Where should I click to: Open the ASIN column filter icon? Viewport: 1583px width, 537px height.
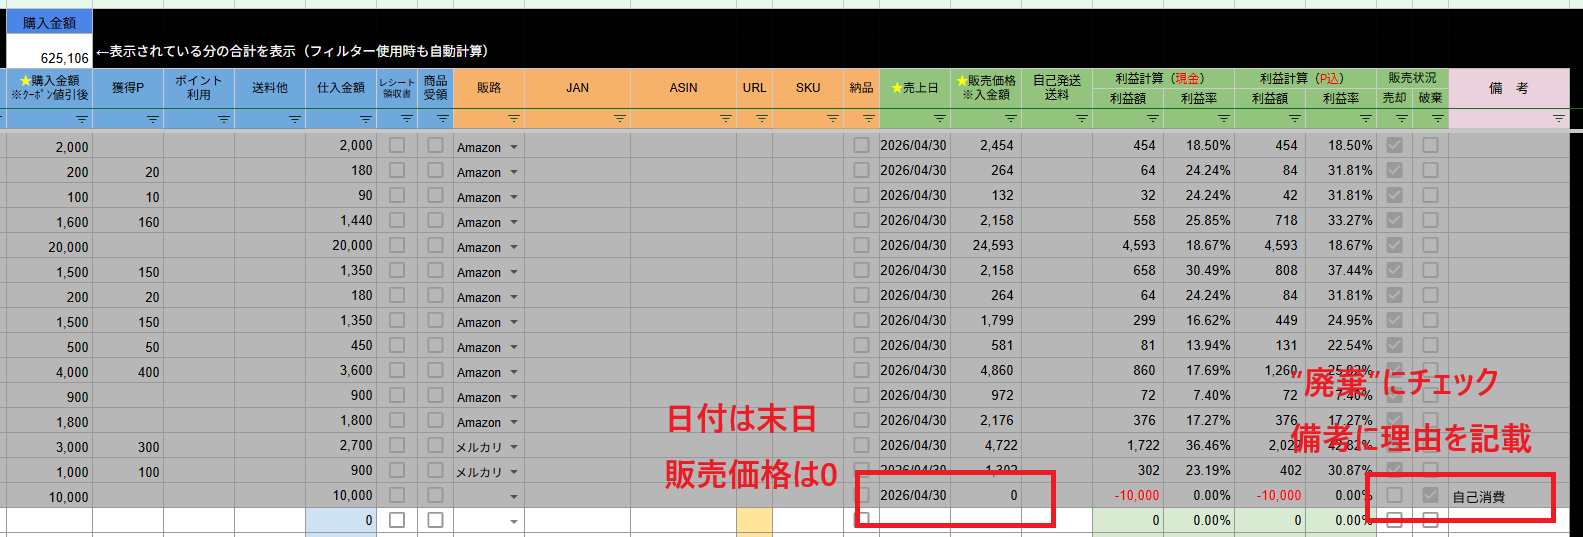pyautogui.click(x=725, y=119)
